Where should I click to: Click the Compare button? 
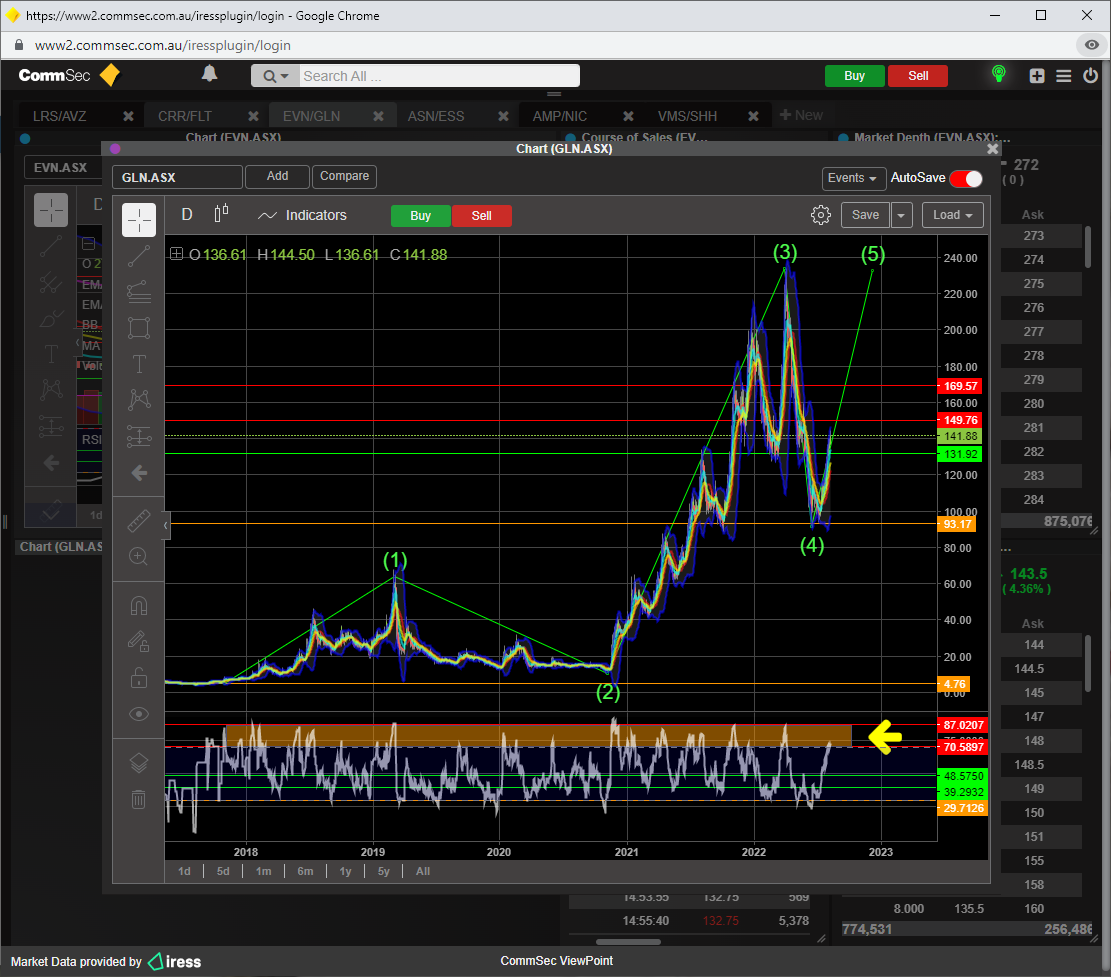[344, 176]
